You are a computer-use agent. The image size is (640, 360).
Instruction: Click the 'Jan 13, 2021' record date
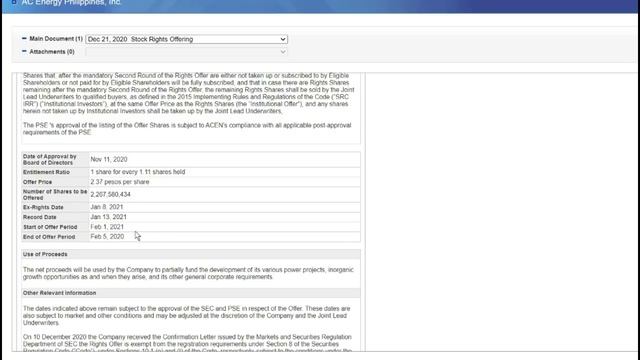(108, 217)
